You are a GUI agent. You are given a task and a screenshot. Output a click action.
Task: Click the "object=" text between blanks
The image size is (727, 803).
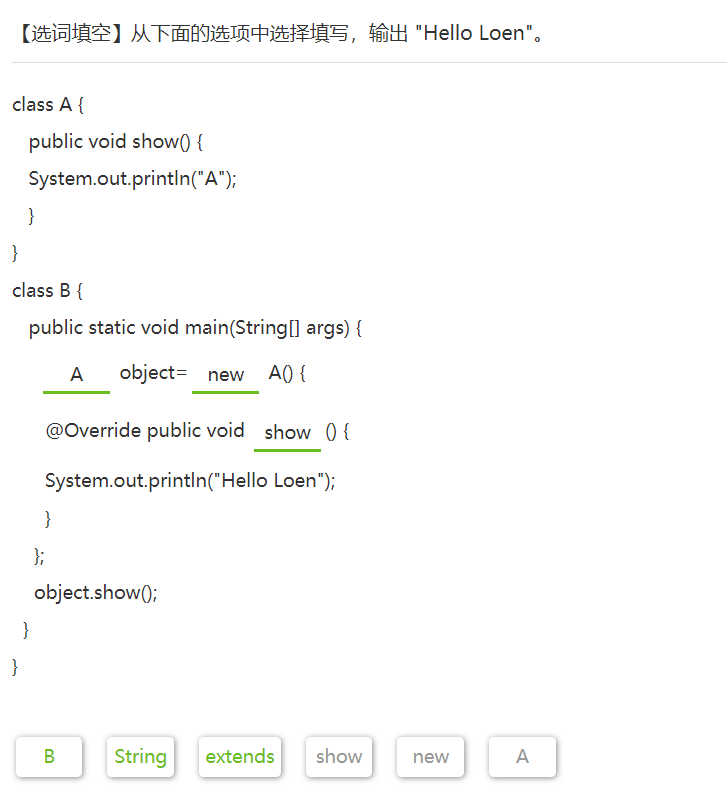coord(153,373)
